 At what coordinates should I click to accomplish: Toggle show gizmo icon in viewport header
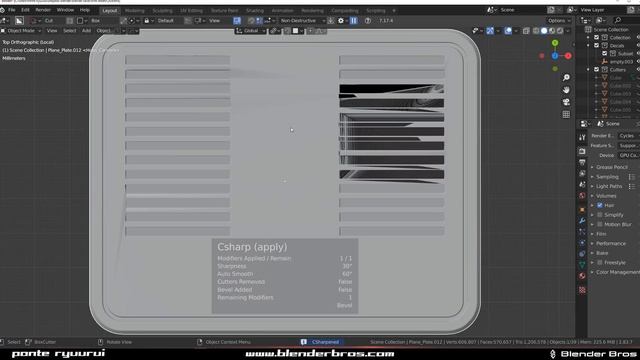click(x=490, y=31)
